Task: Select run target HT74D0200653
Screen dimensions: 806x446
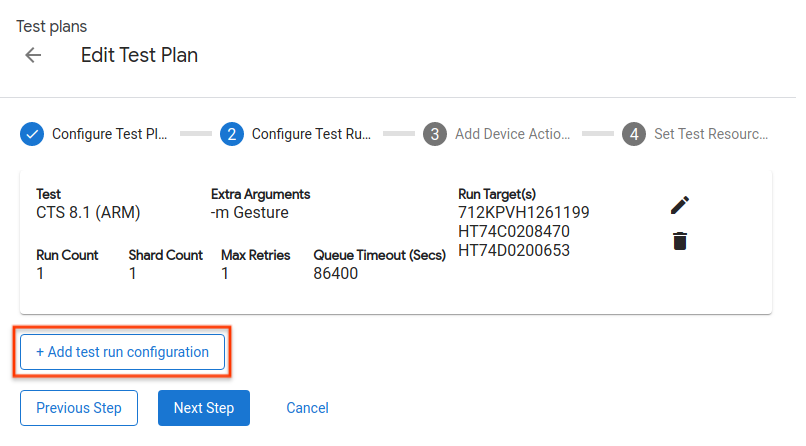Action: 514,250
